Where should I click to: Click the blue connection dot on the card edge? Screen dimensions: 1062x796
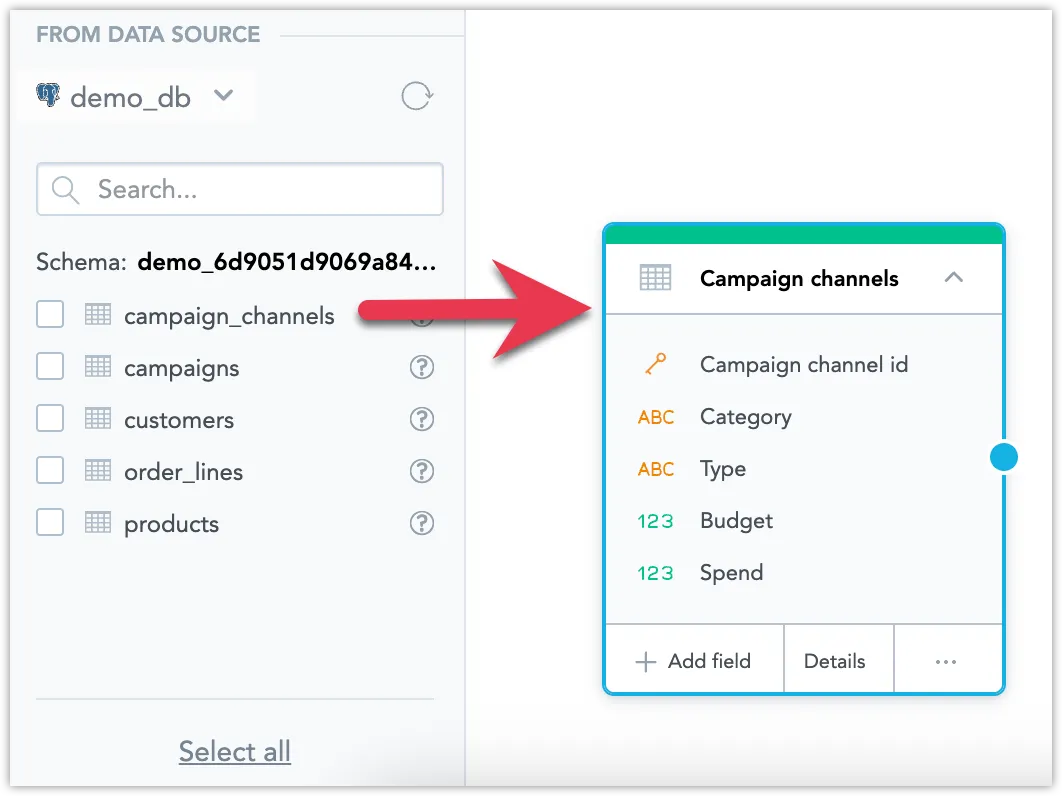1003,457
